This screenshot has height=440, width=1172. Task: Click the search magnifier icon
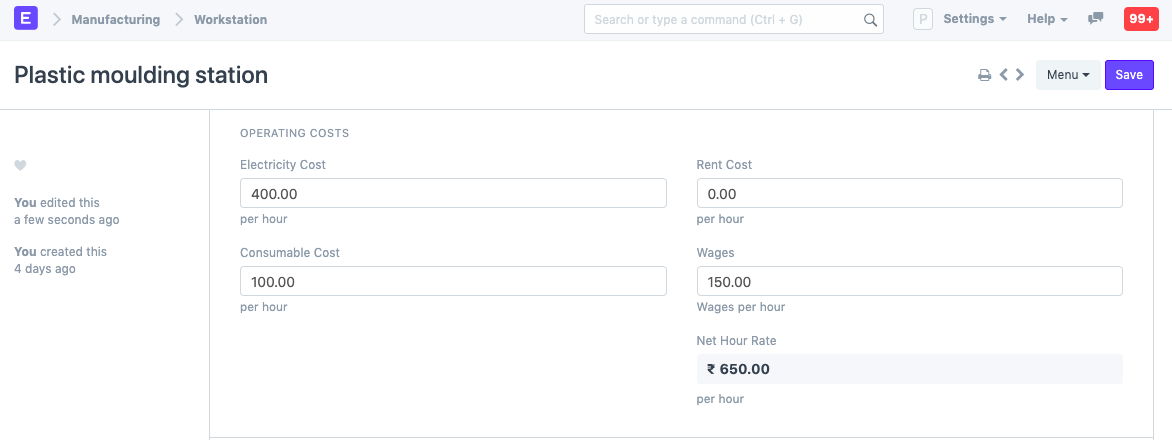870,20
